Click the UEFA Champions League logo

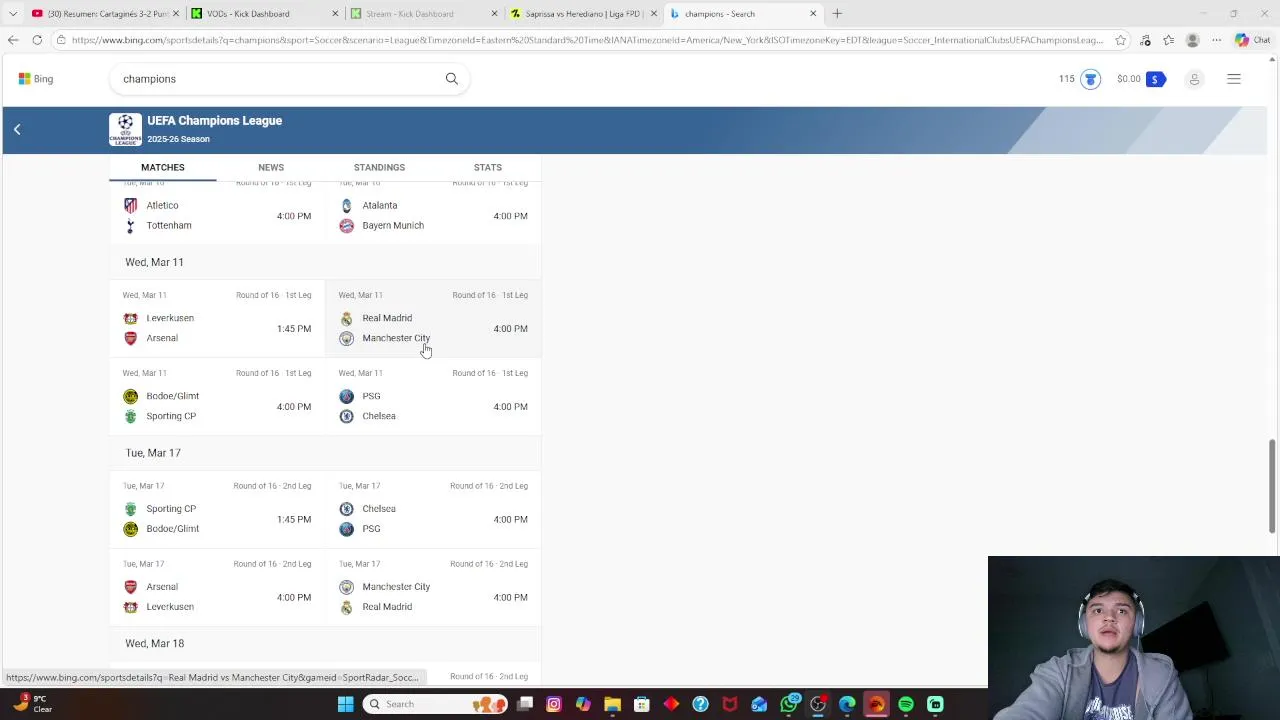point(125,130)
